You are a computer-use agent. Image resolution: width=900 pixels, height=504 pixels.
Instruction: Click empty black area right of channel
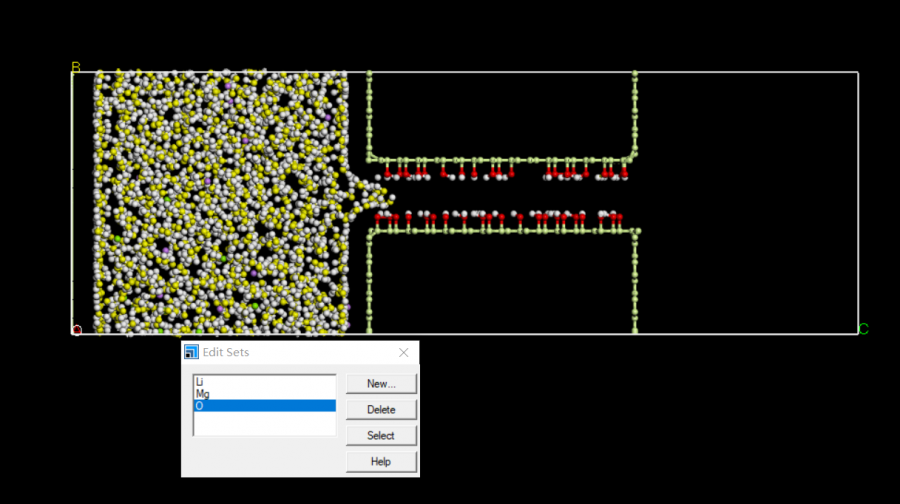(750, 200)
